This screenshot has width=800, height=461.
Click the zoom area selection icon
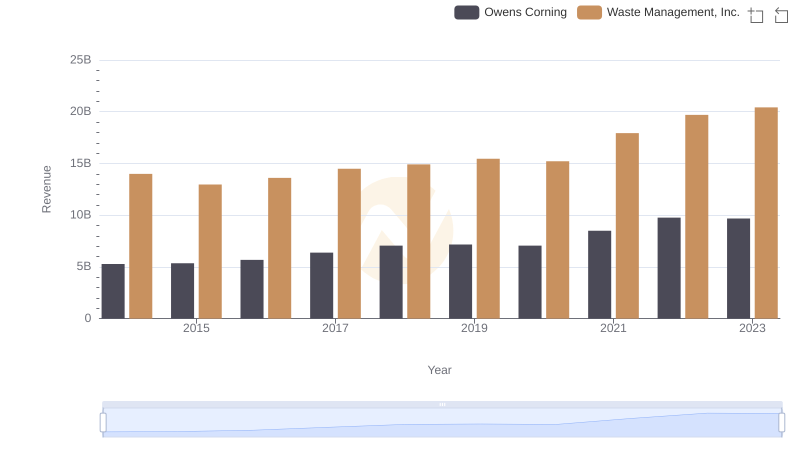pyautogui.click(x=756, y=15)
